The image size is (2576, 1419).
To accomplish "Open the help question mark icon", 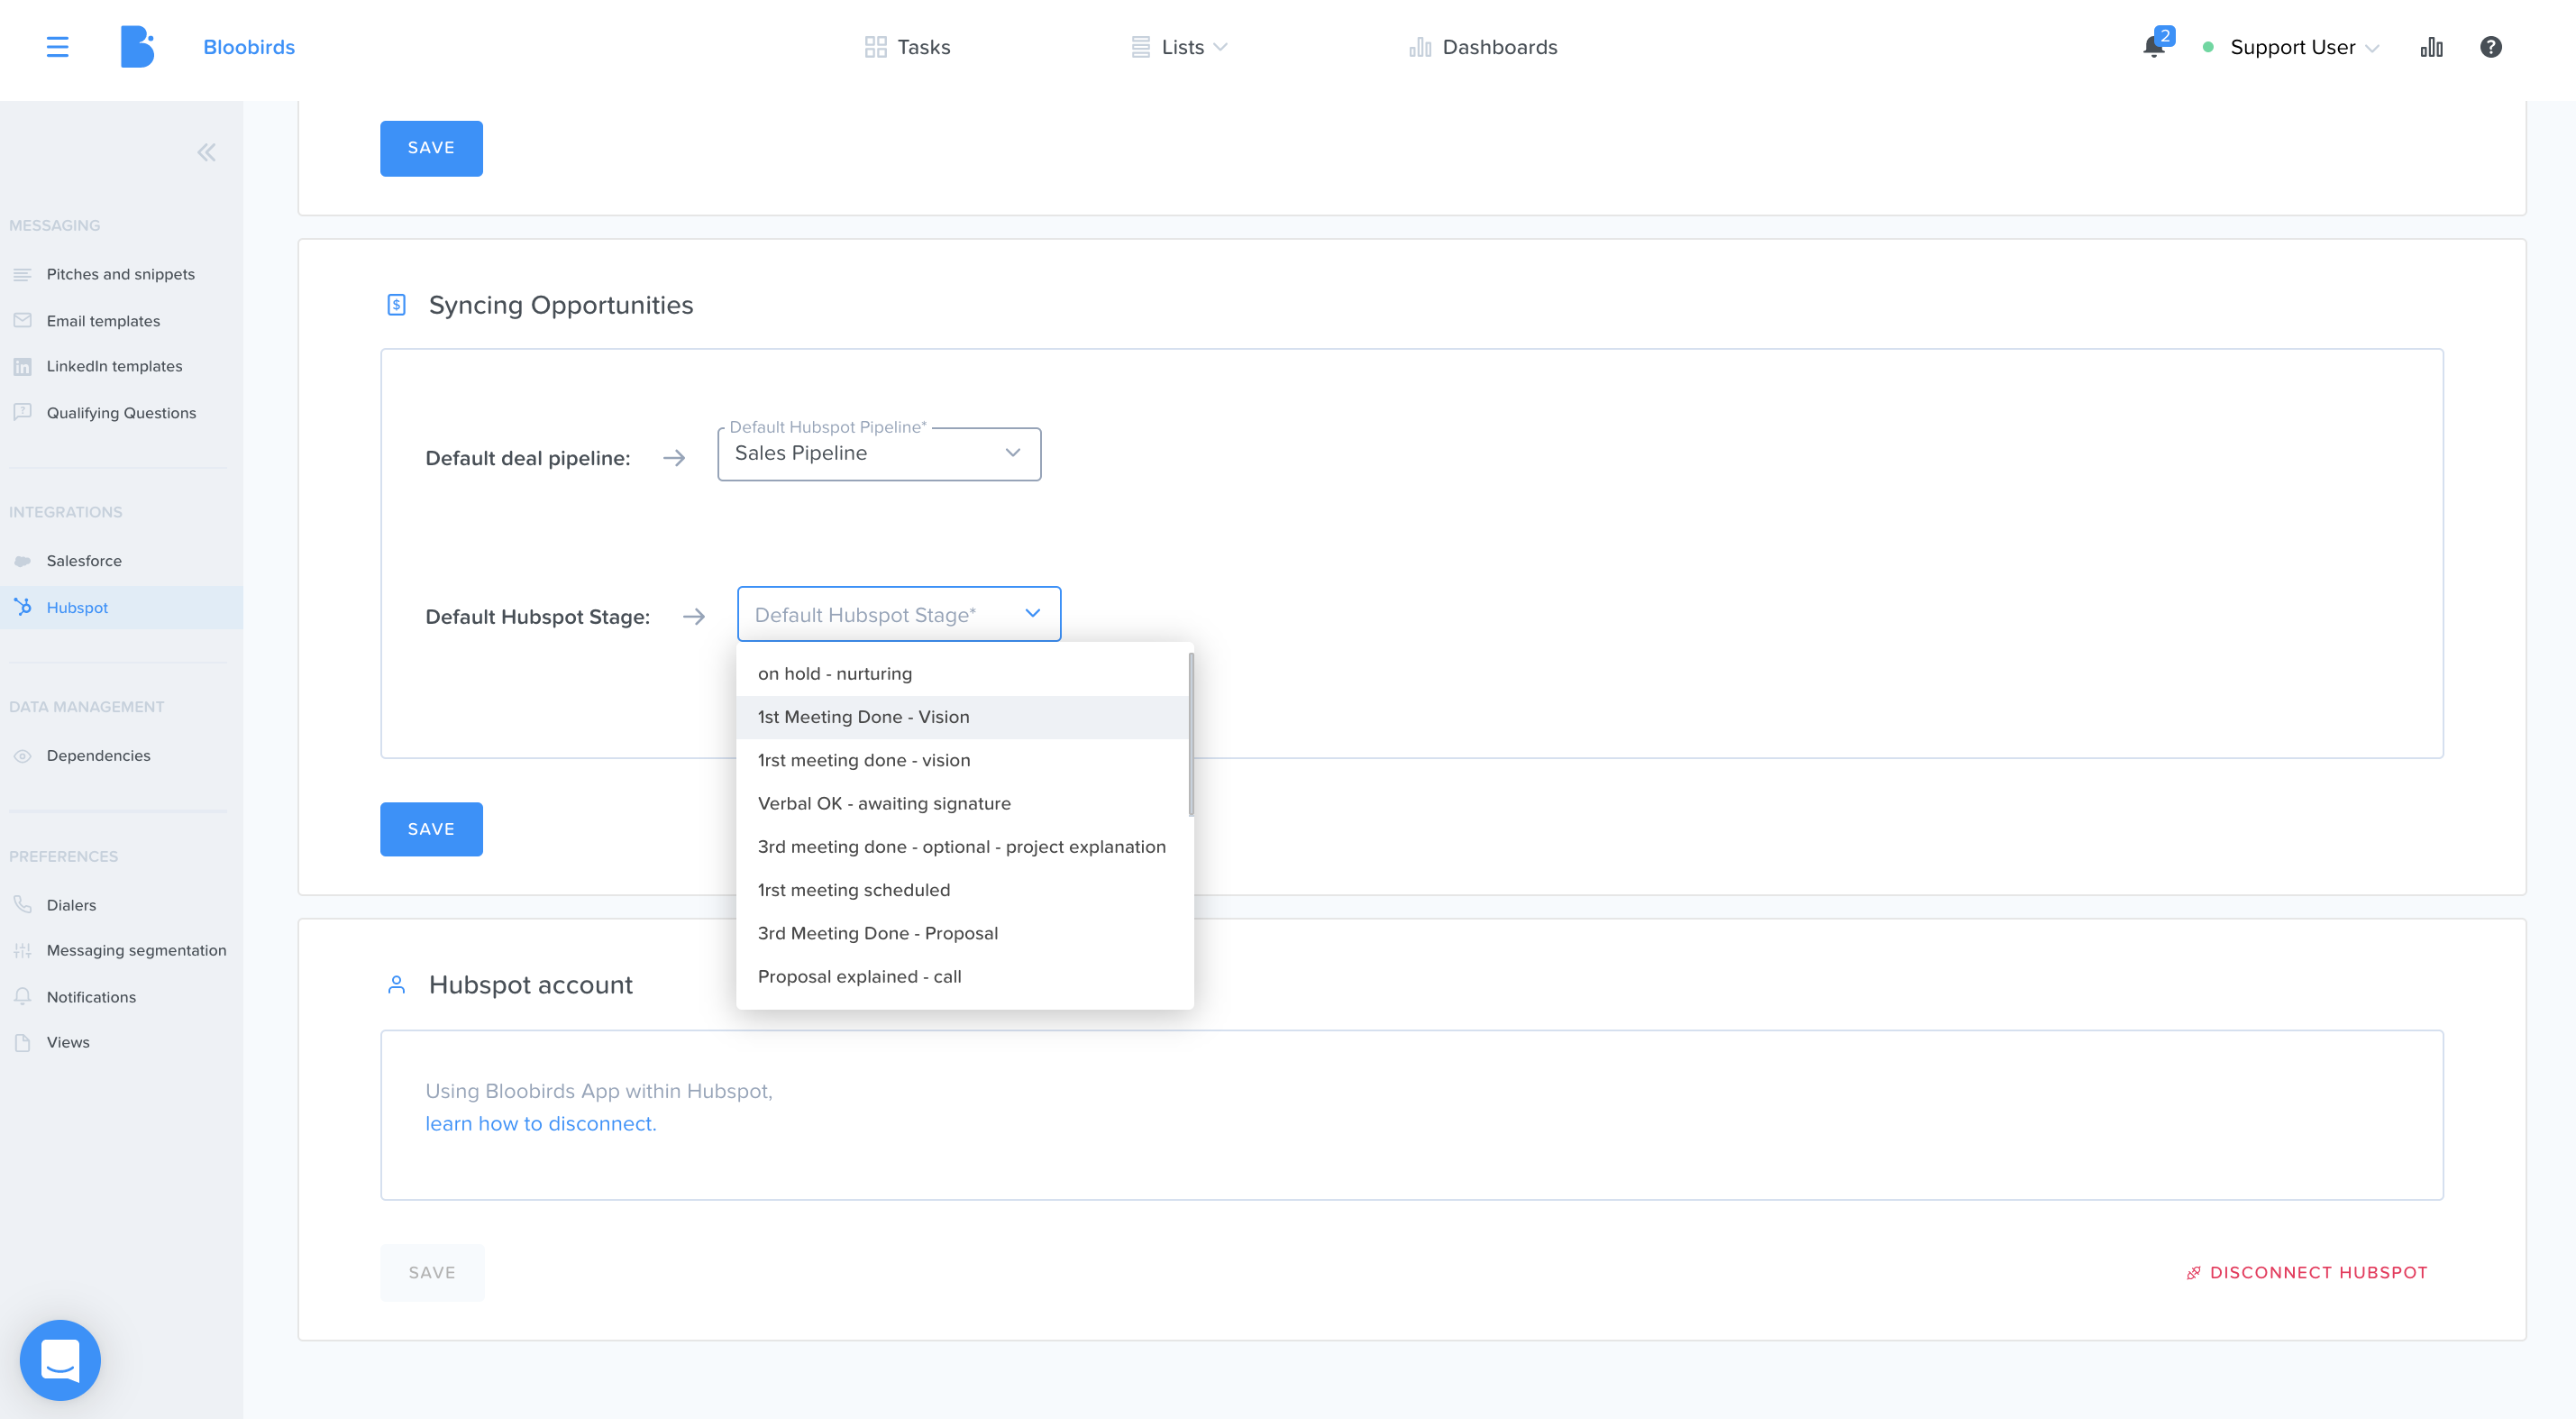I will (x=2490, y=47).
